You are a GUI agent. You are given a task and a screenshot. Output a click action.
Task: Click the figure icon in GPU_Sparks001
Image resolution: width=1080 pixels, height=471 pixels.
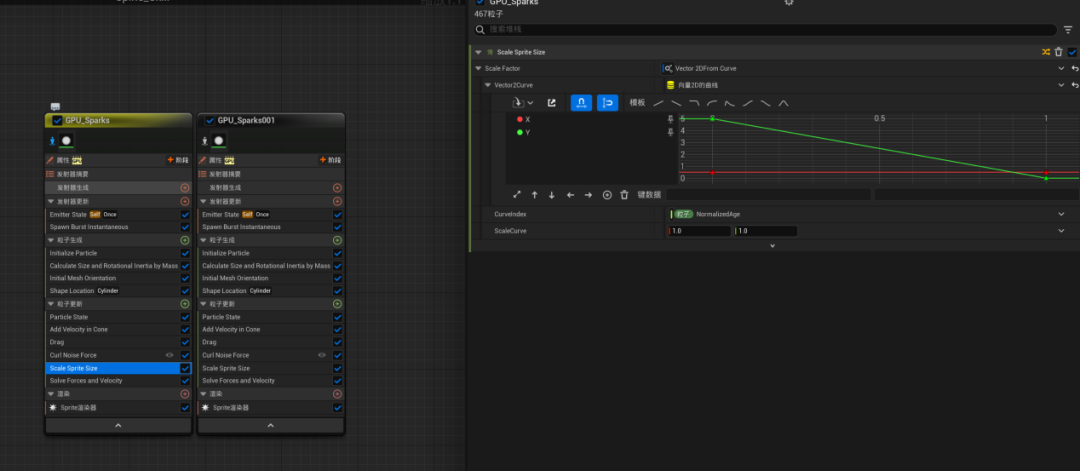click(x=205, y=141)
